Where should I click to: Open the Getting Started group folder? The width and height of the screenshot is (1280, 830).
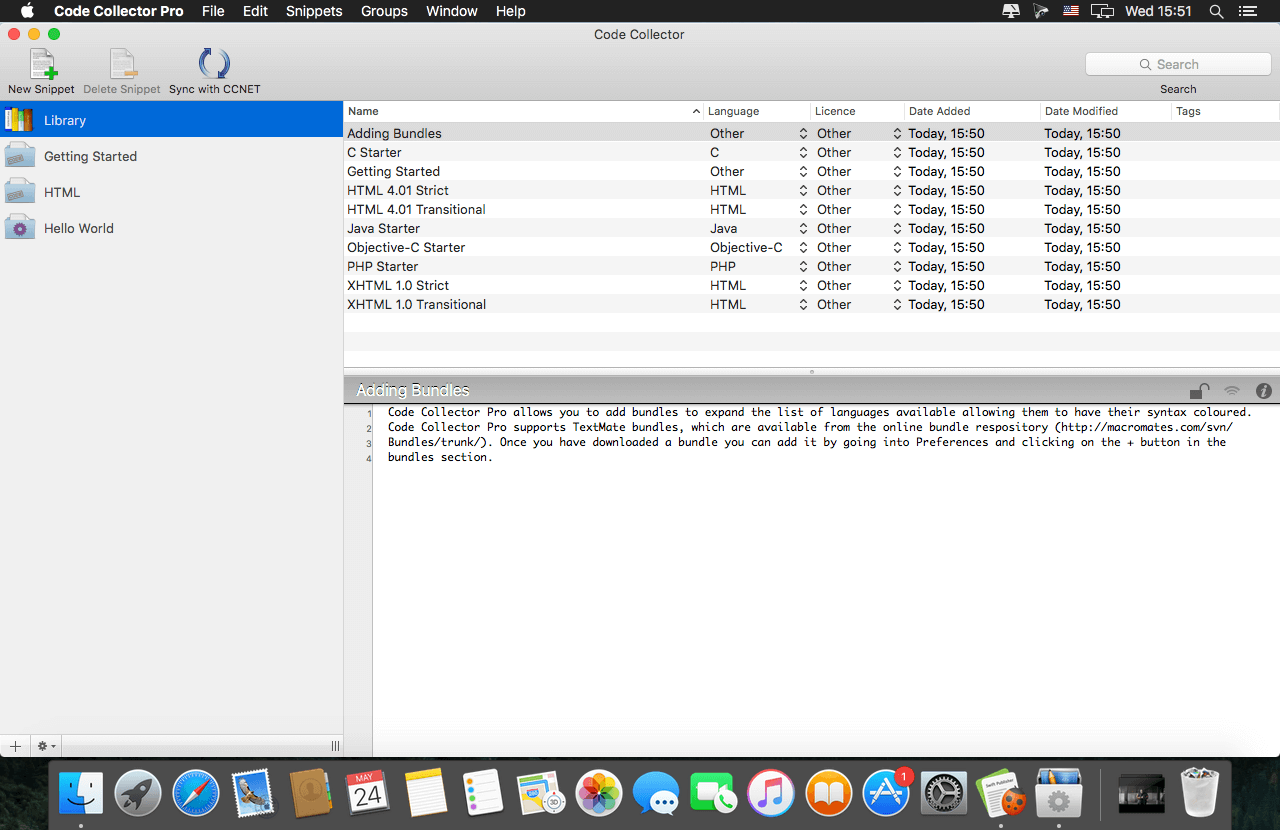171,156
